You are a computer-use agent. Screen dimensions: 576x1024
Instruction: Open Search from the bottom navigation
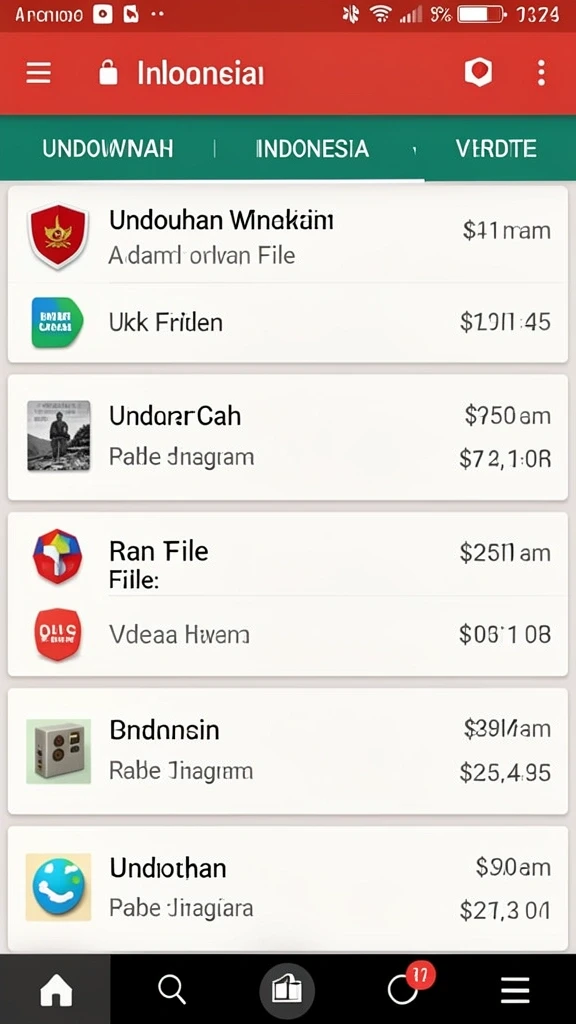(172, 990)
